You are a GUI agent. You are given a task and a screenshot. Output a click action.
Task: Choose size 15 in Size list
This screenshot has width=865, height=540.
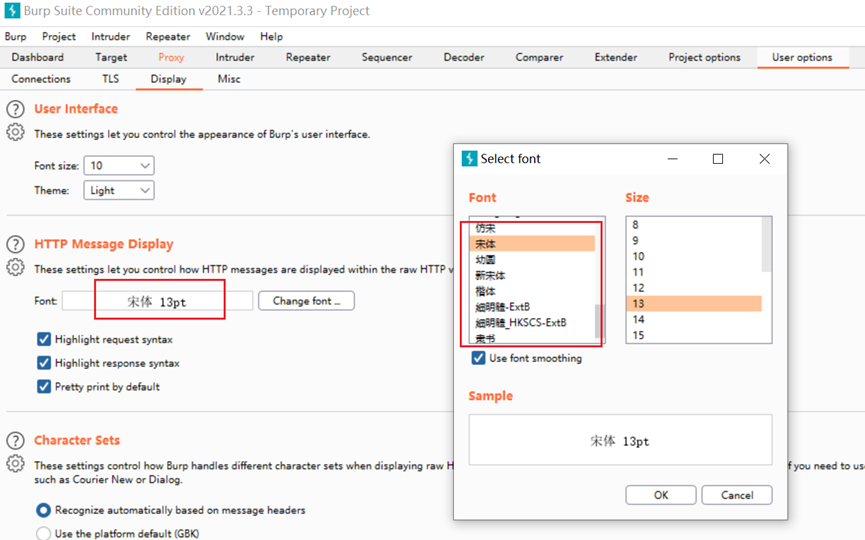coord(695,335)
